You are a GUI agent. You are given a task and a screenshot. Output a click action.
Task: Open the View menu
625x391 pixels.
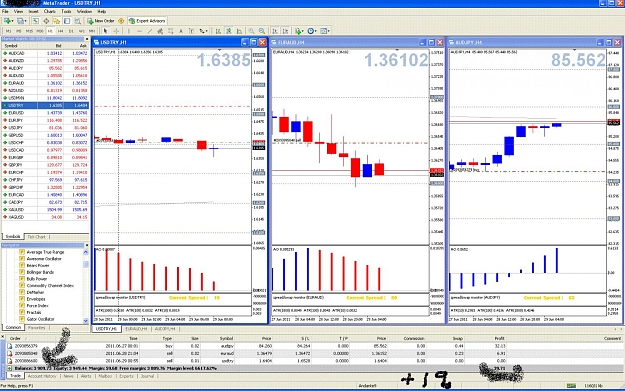(x=18, y=12)
